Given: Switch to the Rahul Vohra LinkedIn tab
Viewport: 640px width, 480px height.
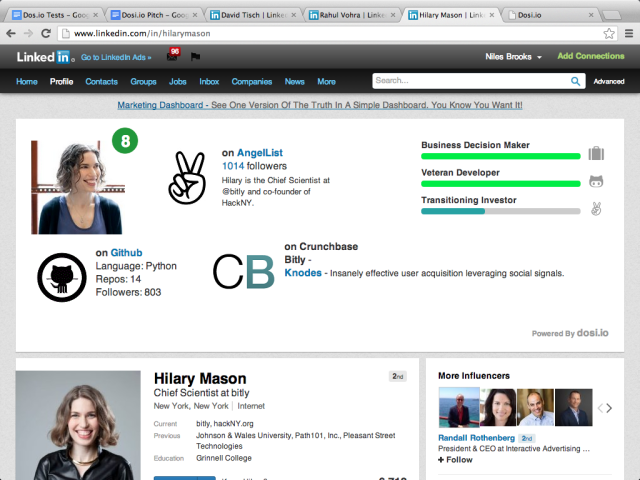Looking at the screenshot, I should click(351, 15).
